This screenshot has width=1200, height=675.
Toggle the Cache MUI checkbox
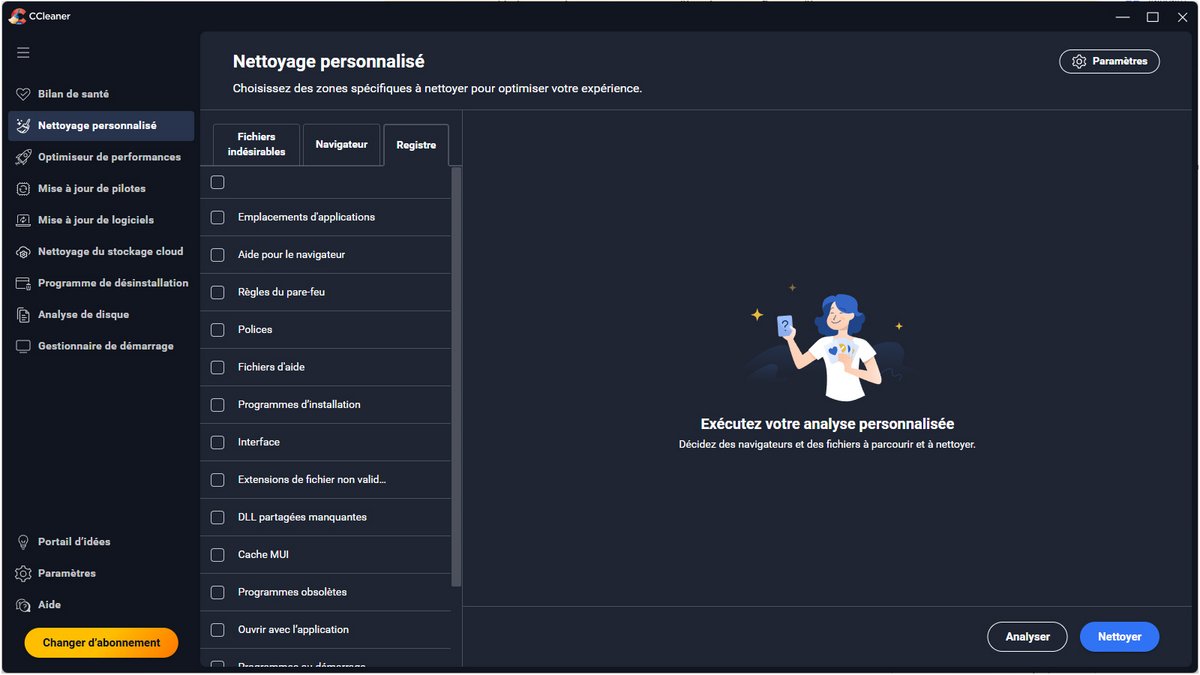(x=217, y=555)
